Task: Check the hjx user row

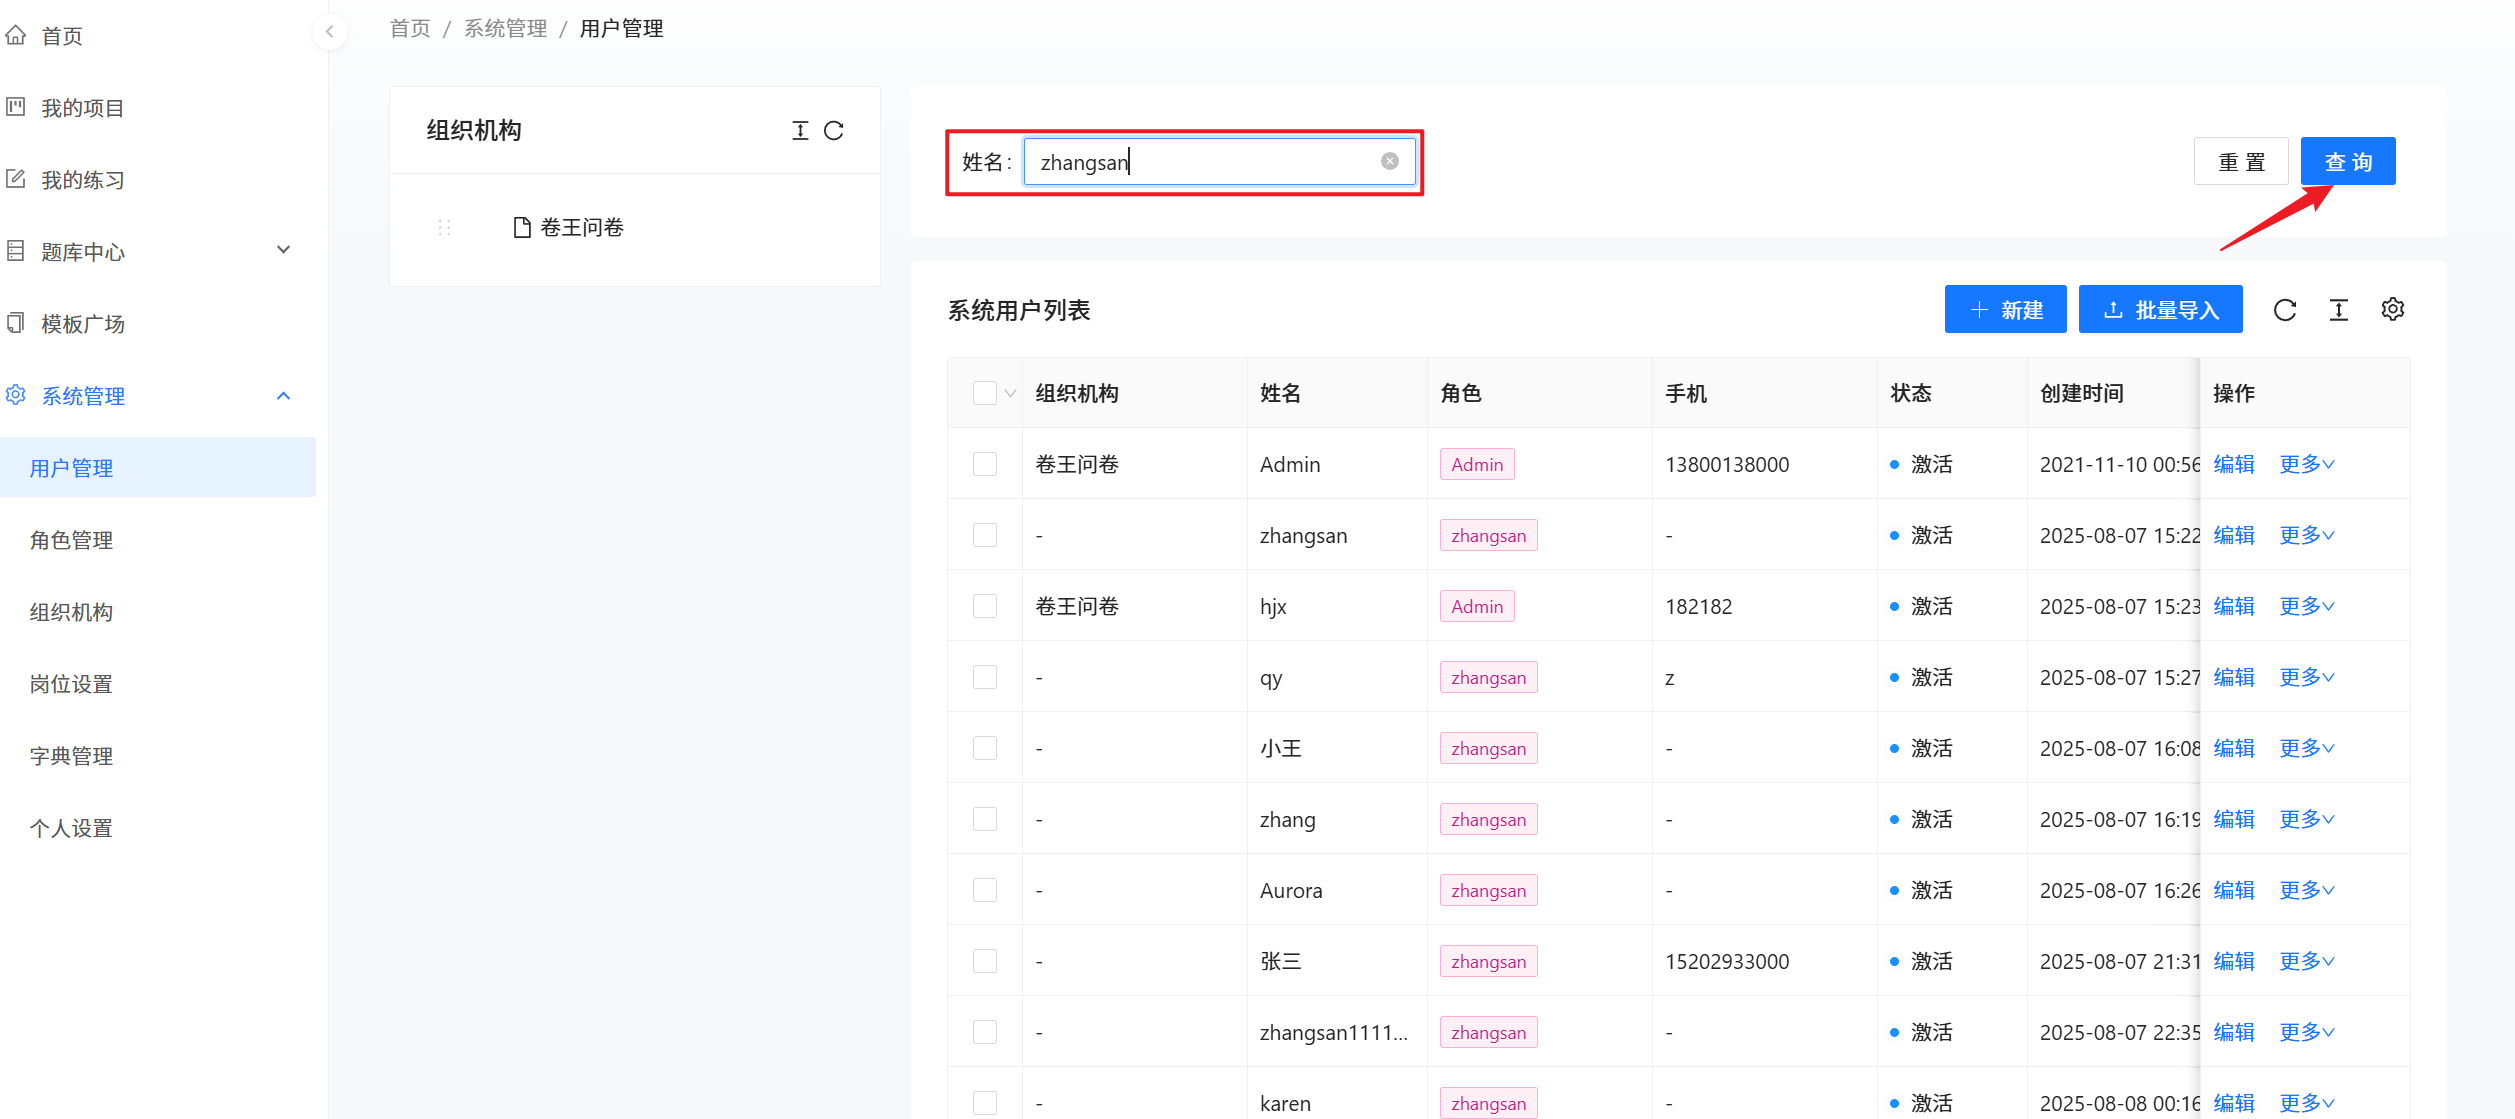Action: 985,606
